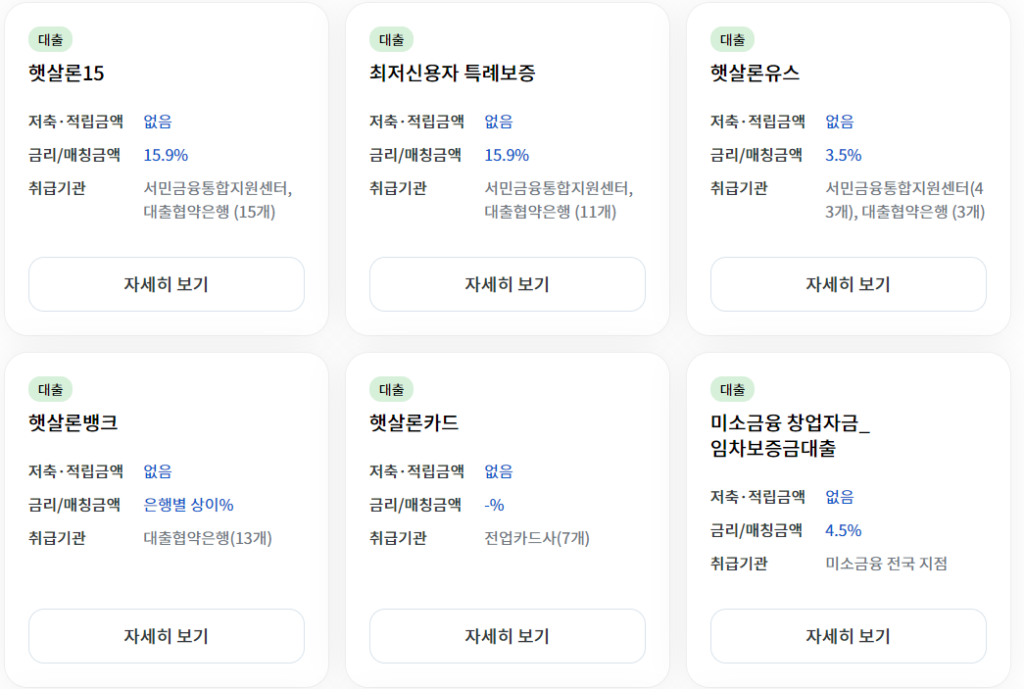The height and width of the screenshot is (689, 1024).
Task: Click 자세히 보기 under 햇살론뱅크
Action: click(x=166, y=636)
